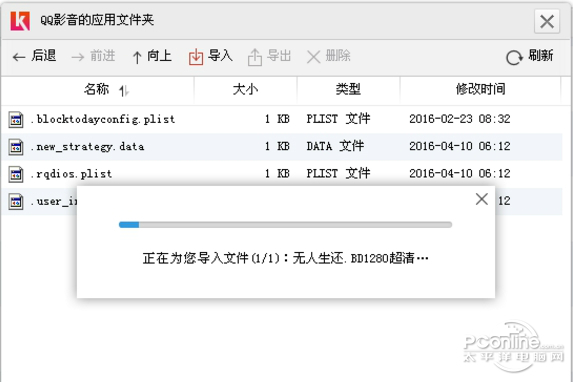573x382 pixels.
Task: Click the import progress bar
Action: (x=285, y=225)
